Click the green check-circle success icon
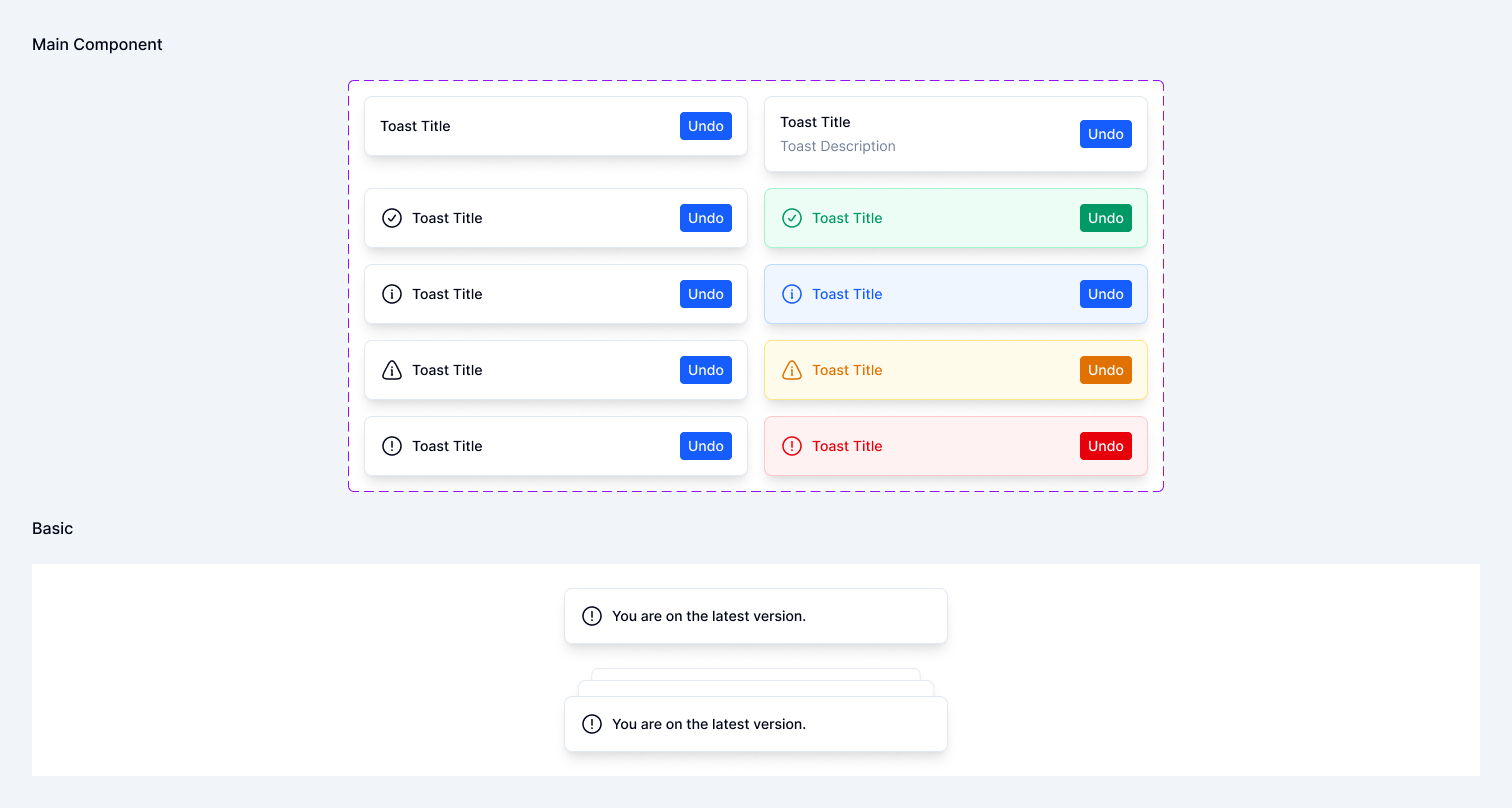The width and height of the screenshot is (1512, 808). [x=792, y=218]
